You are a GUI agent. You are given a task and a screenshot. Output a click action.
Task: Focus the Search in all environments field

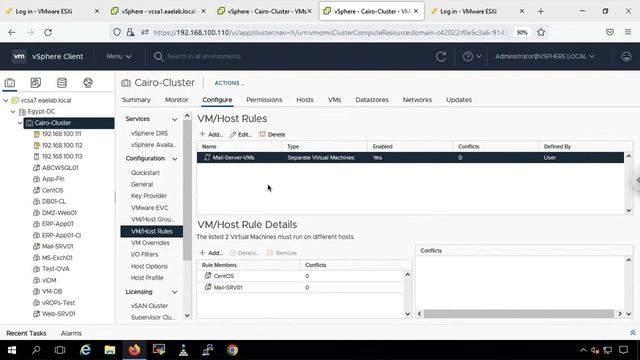coord(204,56)
